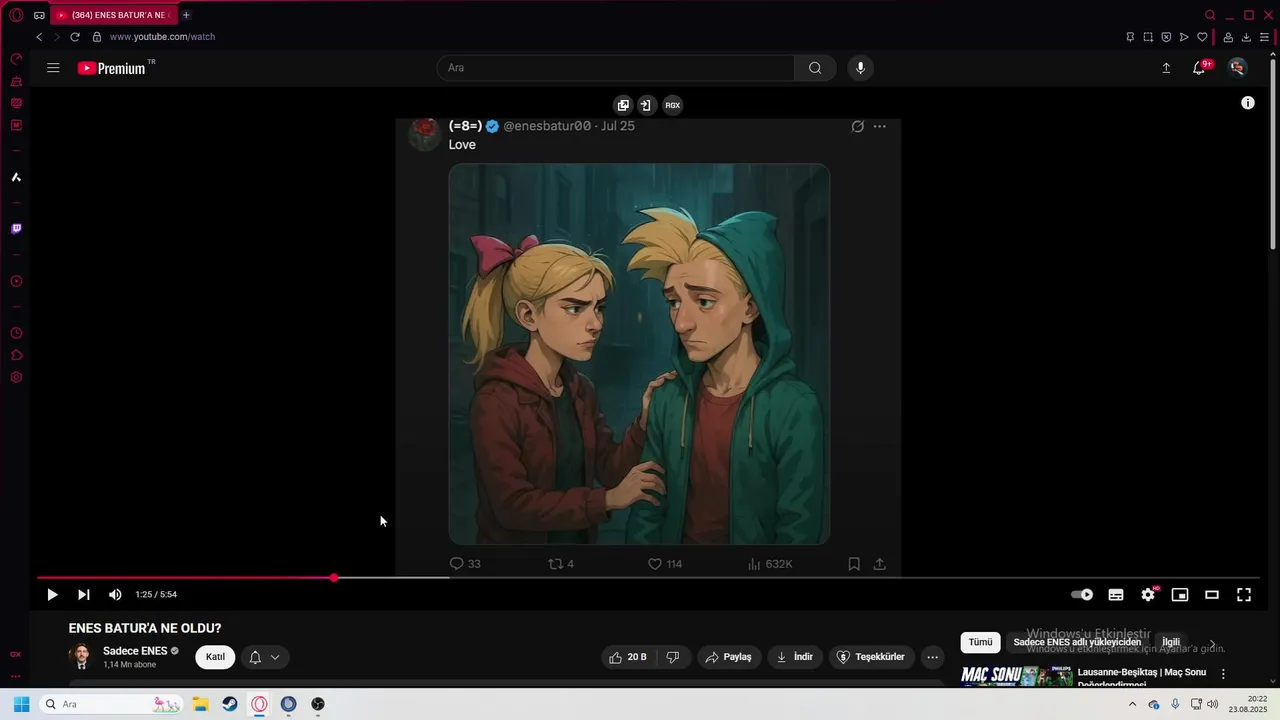Viewport: 1280px width, 720px height.
Task: Mute the video volume
Action: 115,595
